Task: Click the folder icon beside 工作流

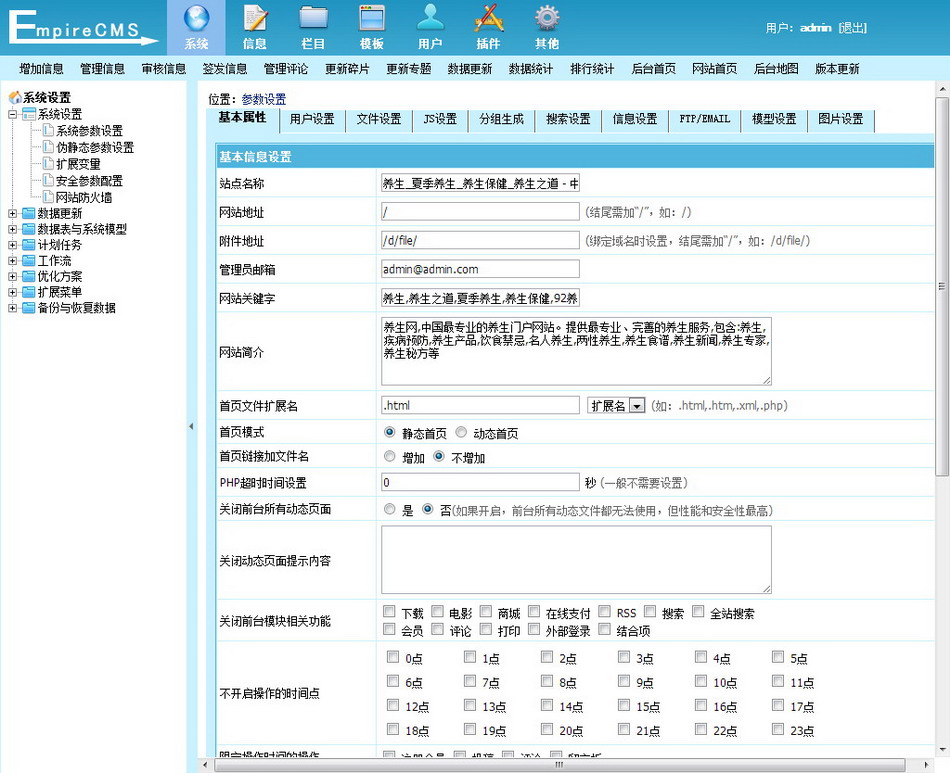Action: click(28, 260)
